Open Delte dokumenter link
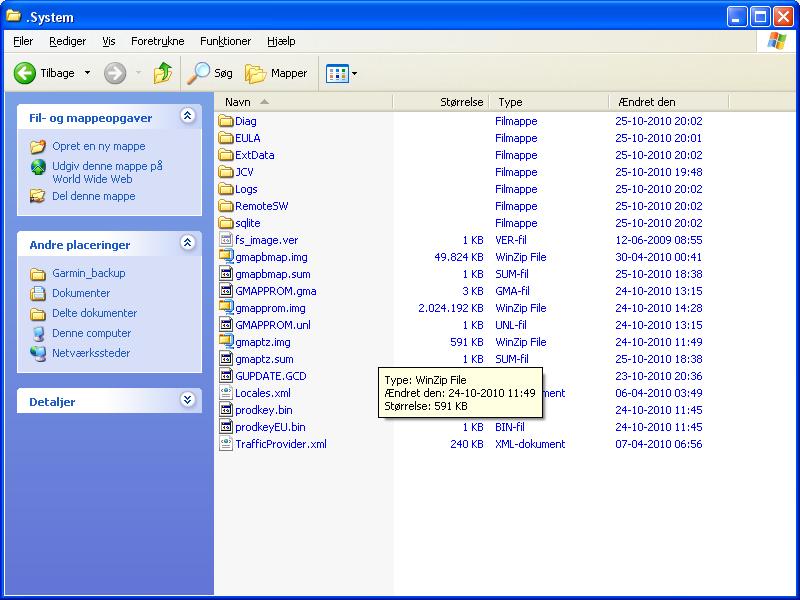This screenshot has width=800, height=600. (94, 313)
